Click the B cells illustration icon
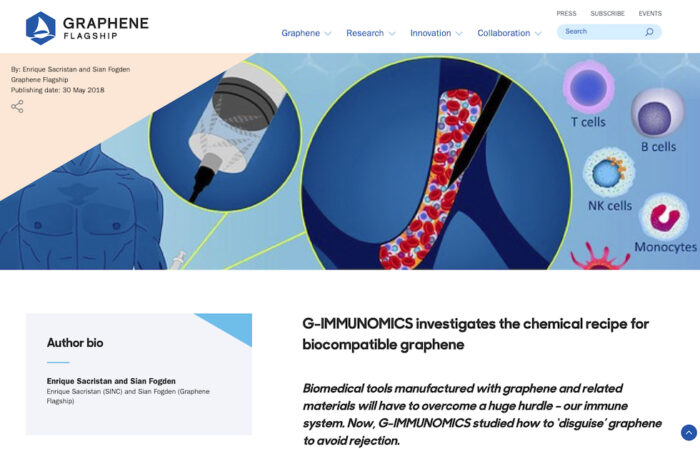700x449 pixels. [658, 113]
